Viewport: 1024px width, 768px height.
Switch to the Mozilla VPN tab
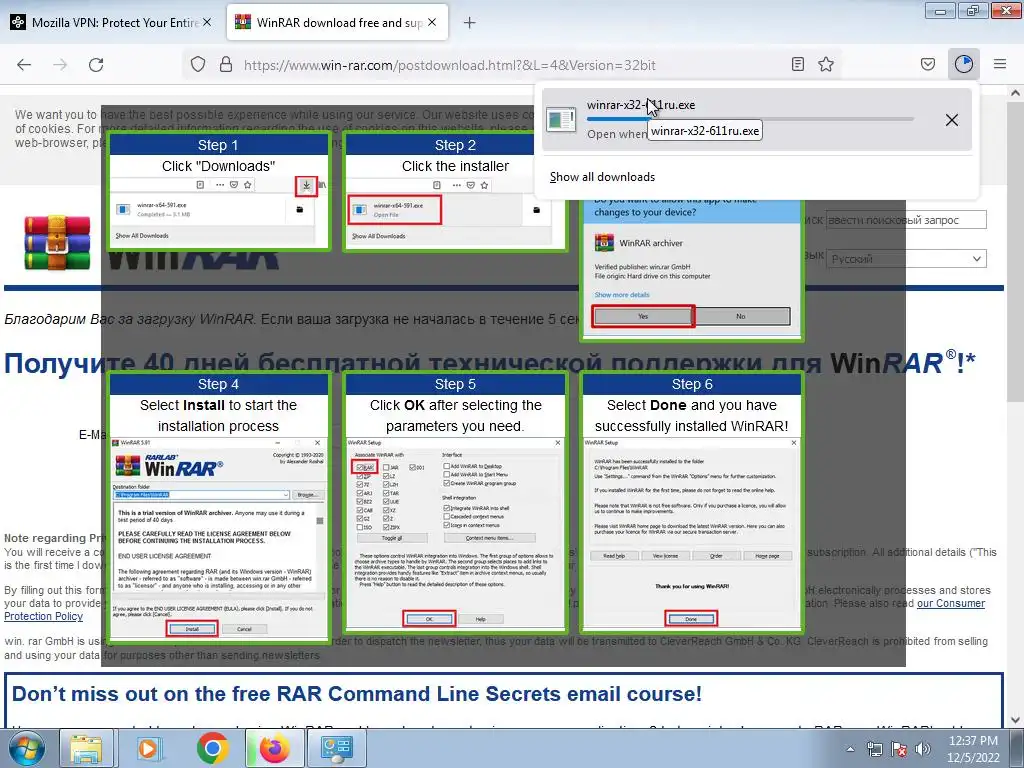[112, 22]
